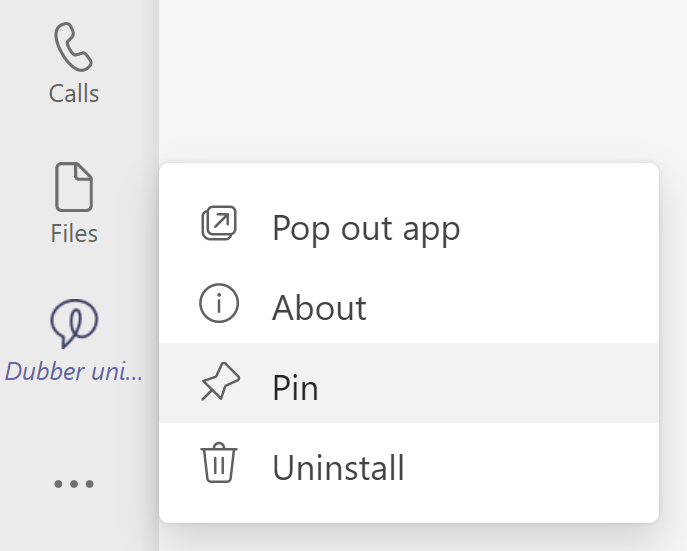Open more apps ellipsis in sidebar
Viewport: 687px width, 551px height.
(74, 484)
